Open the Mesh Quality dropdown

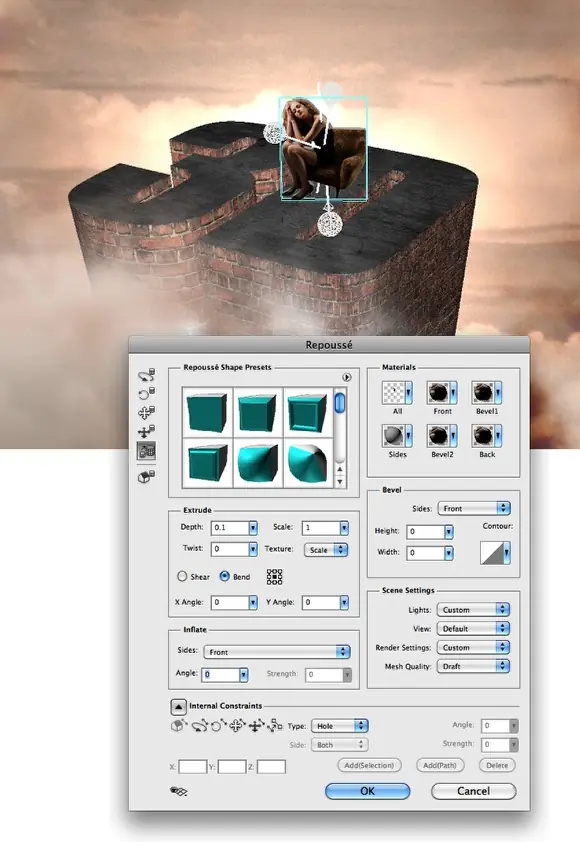tap(473, 666)
